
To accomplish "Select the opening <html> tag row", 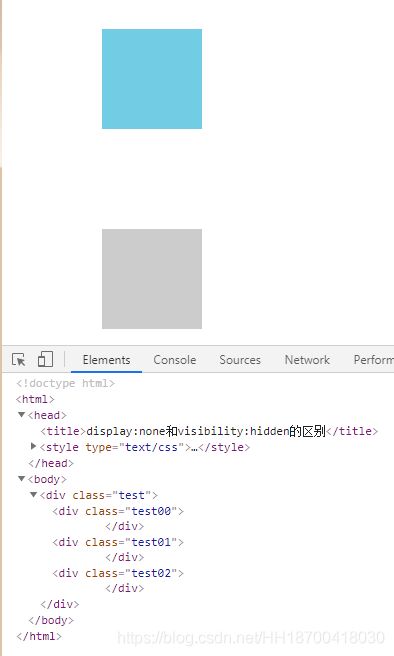I will coord(35,399).
